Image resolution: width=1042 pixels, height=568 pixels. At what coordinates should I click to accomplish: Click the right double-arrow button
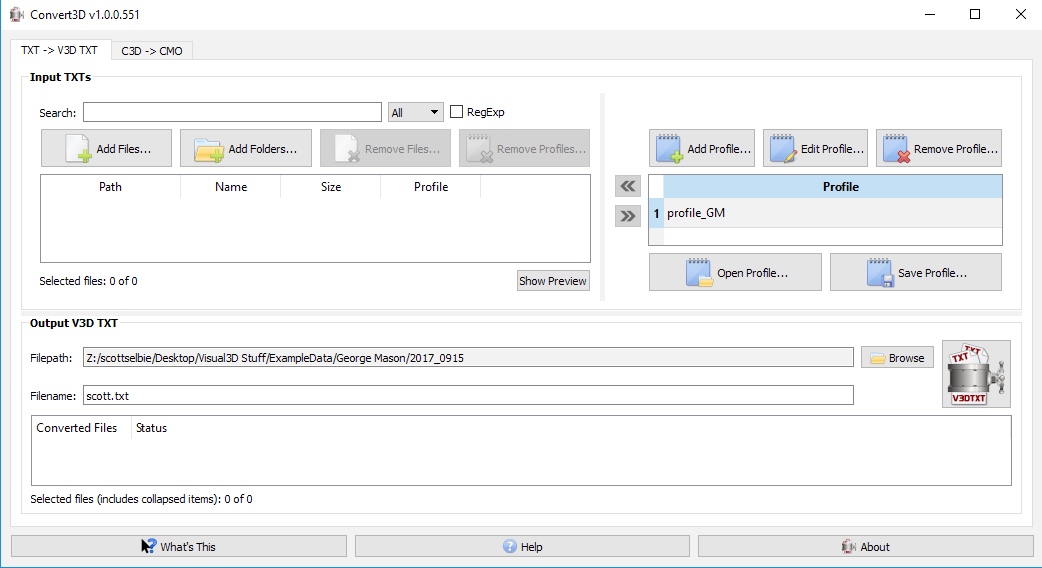(x=628, y=216)
